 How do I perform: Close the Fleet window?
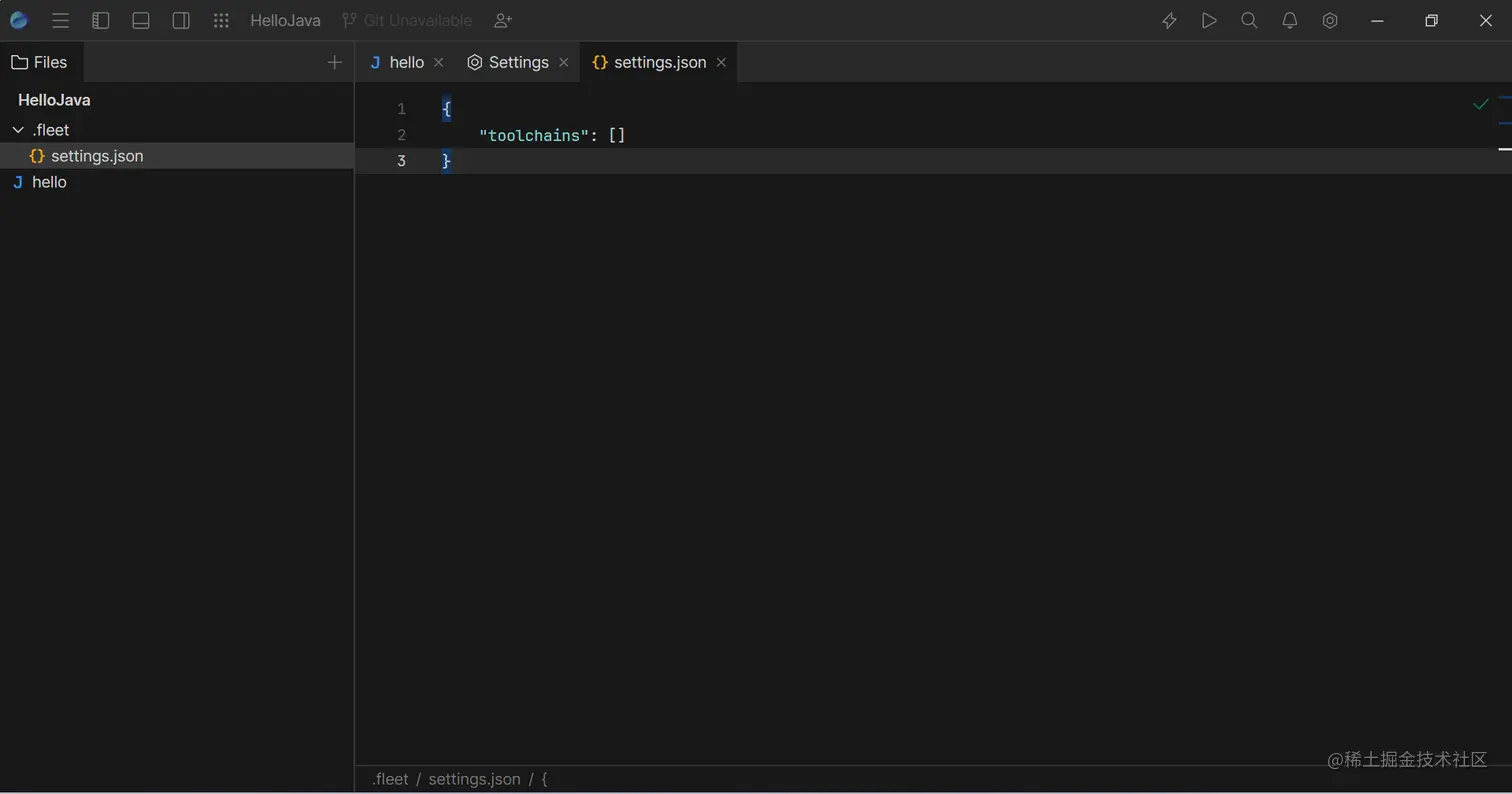tap(1485, 20)
